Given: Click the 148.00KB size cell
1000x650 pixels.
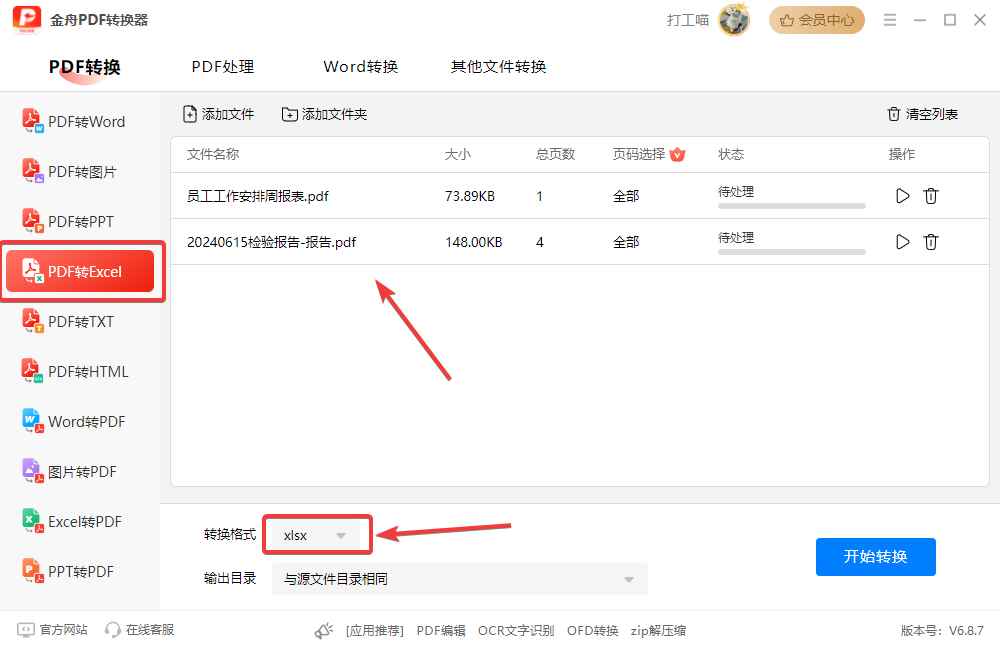Looking at the screenshot, I should [x=473, y=242].
